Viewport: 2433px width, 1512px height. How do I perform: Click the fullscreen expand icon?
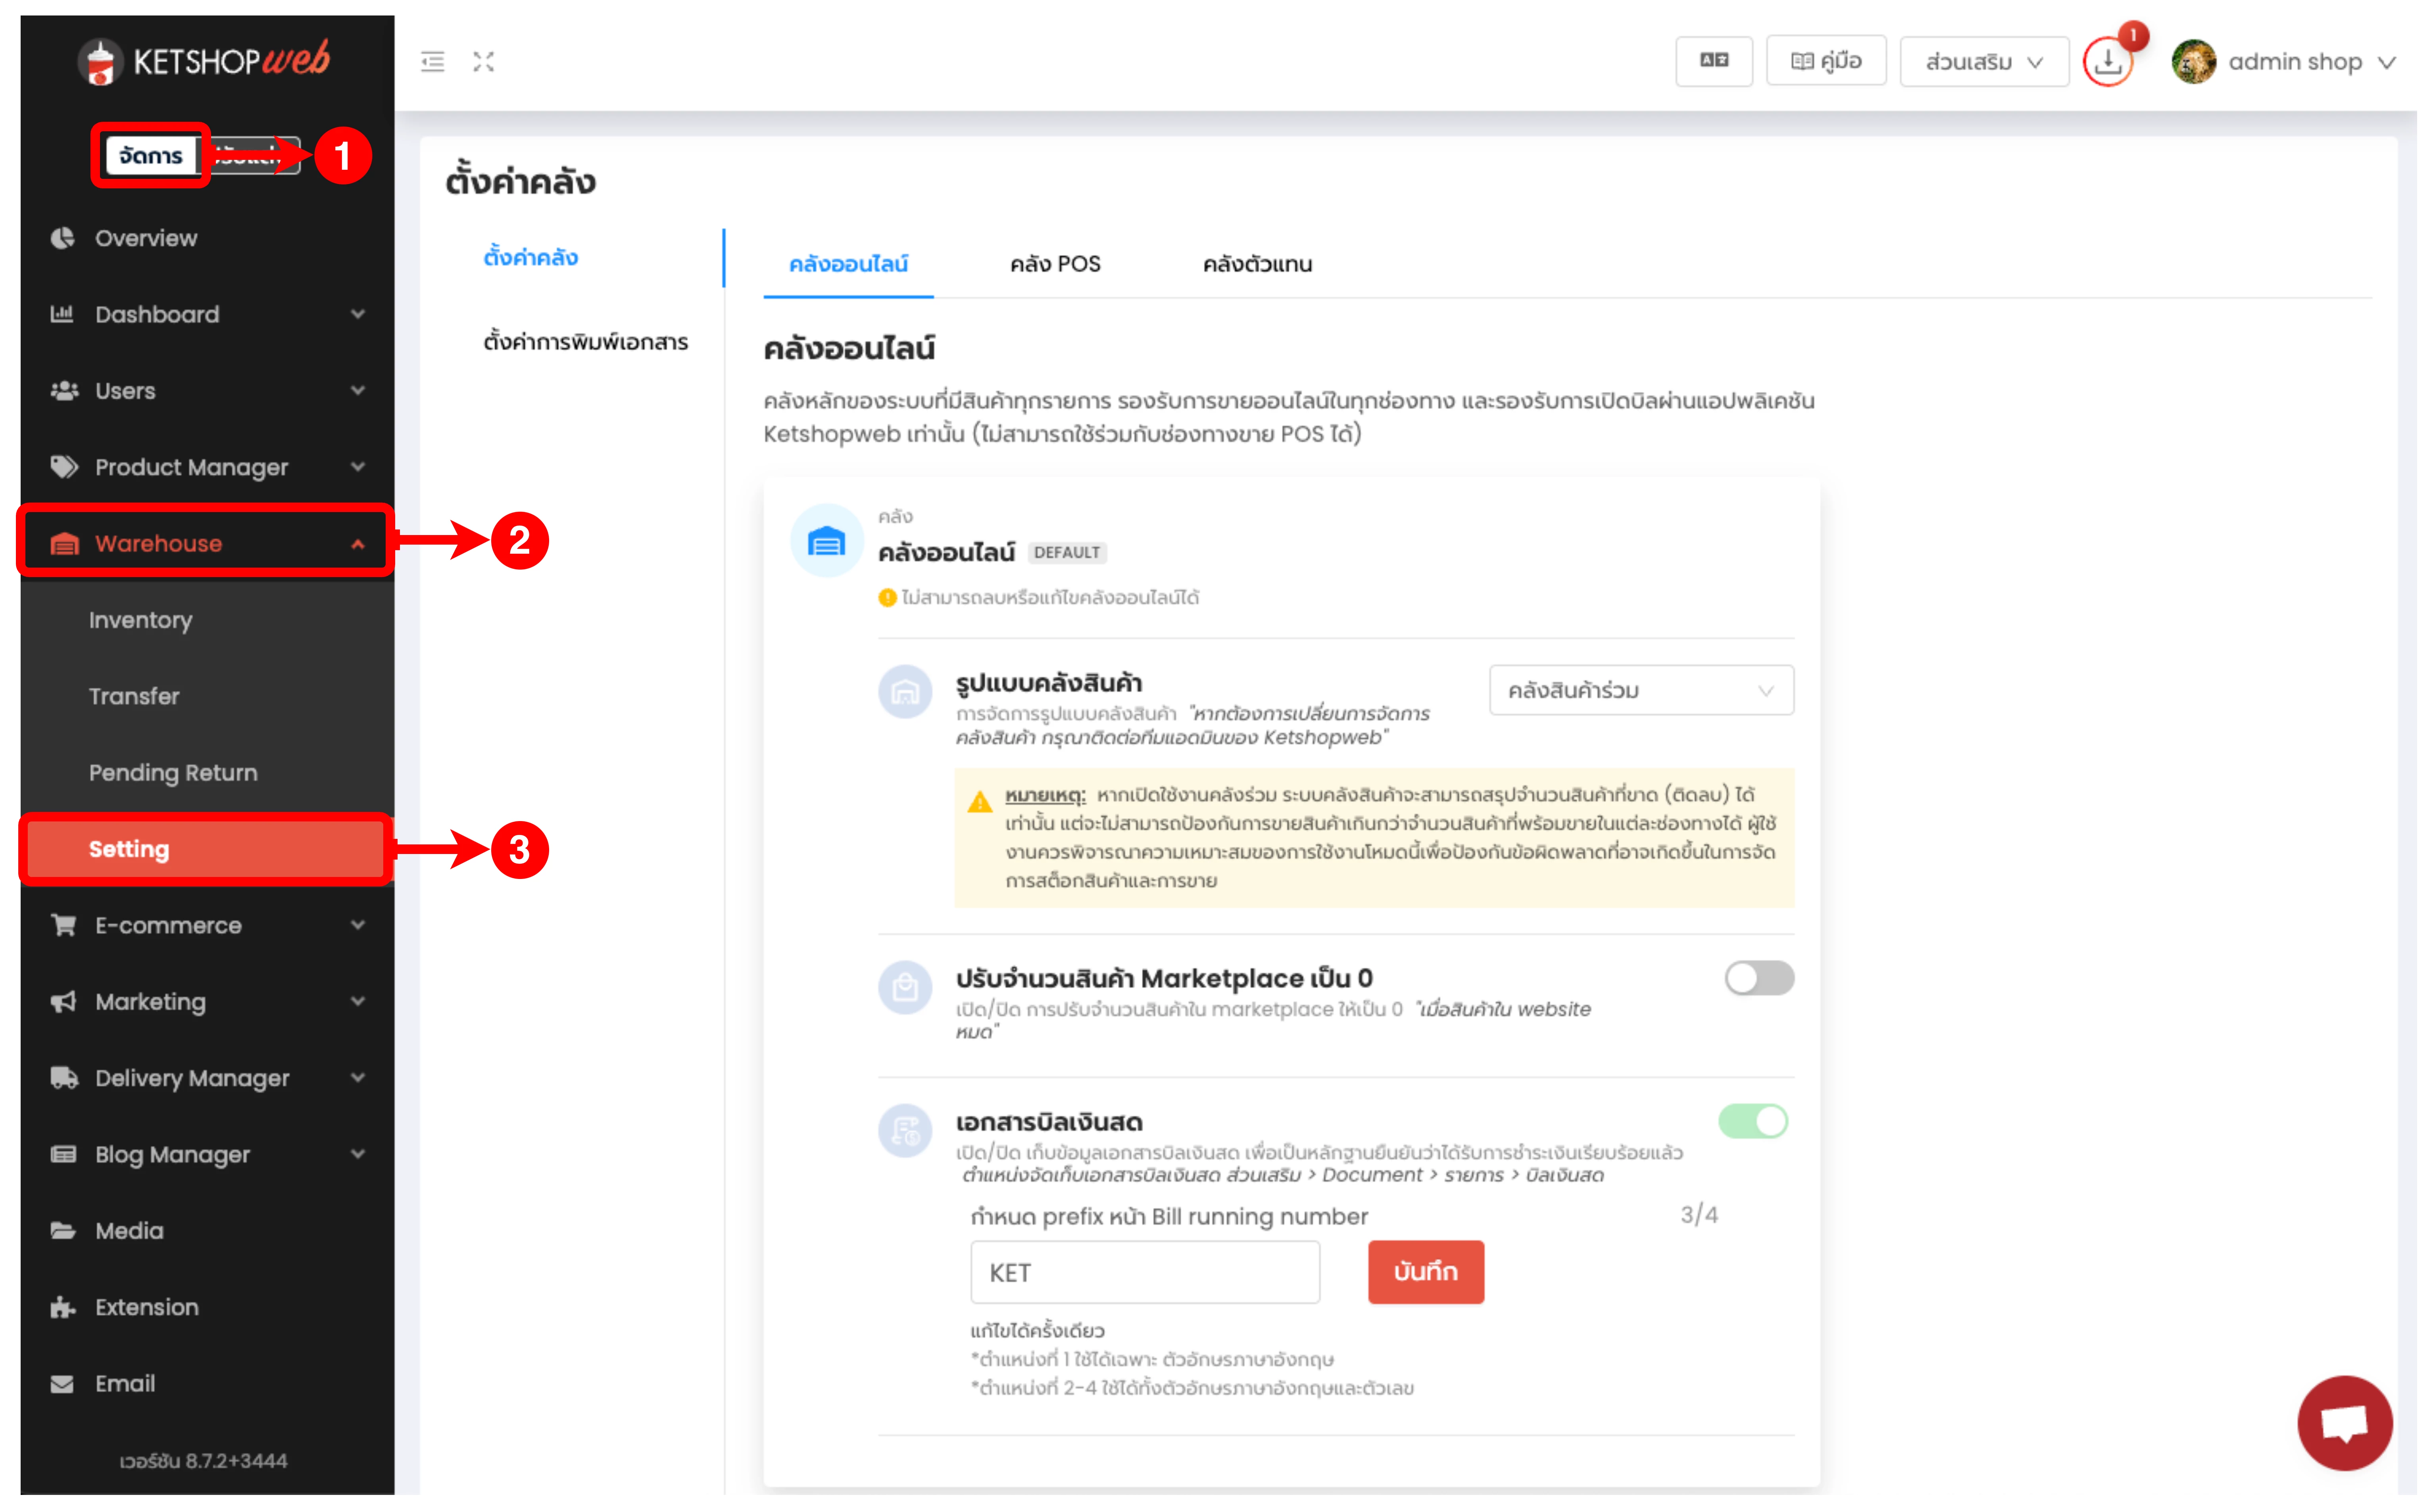[484, 62]
